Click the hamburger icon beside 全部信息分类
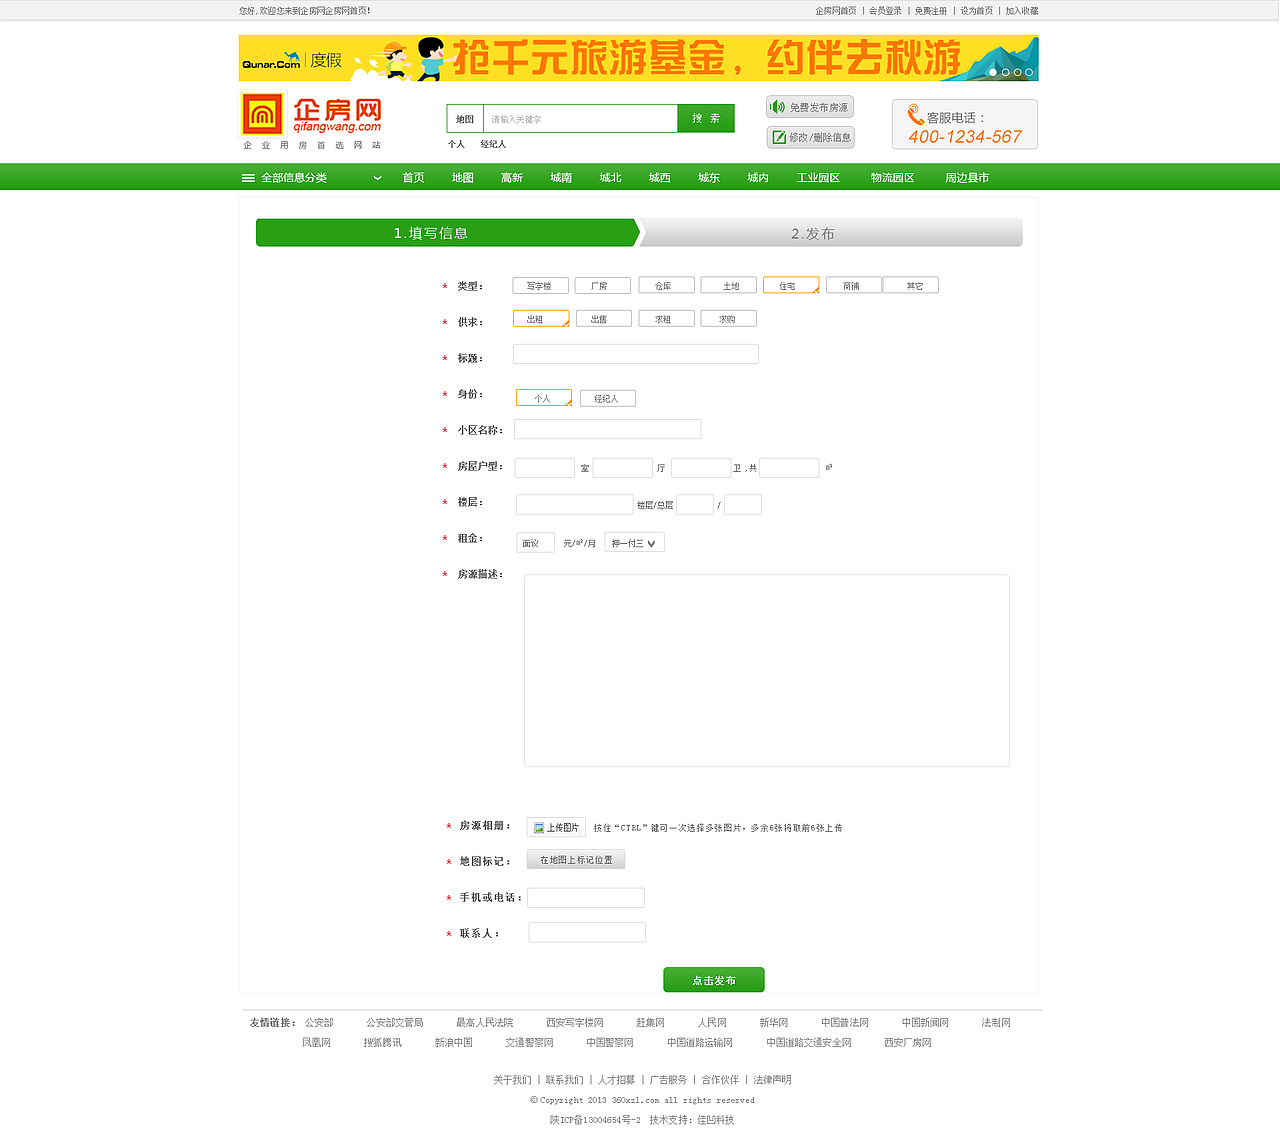1280x1143 pixels. (x=248, y=178)
